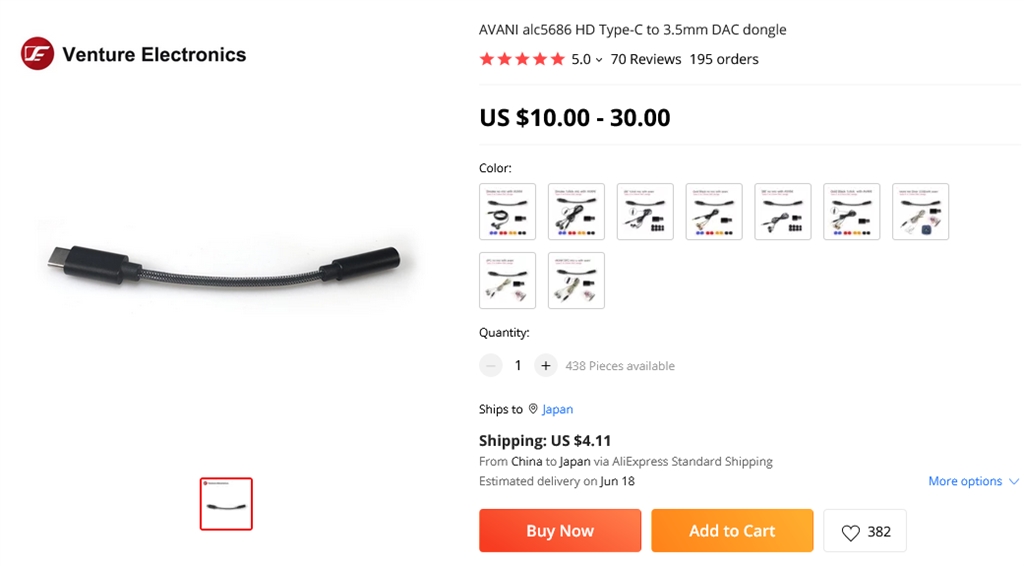Image resolution: width=1024 pixels, height=566 pixels.
Task: Select the first color variant in second row
Action: tap(507, 280)
